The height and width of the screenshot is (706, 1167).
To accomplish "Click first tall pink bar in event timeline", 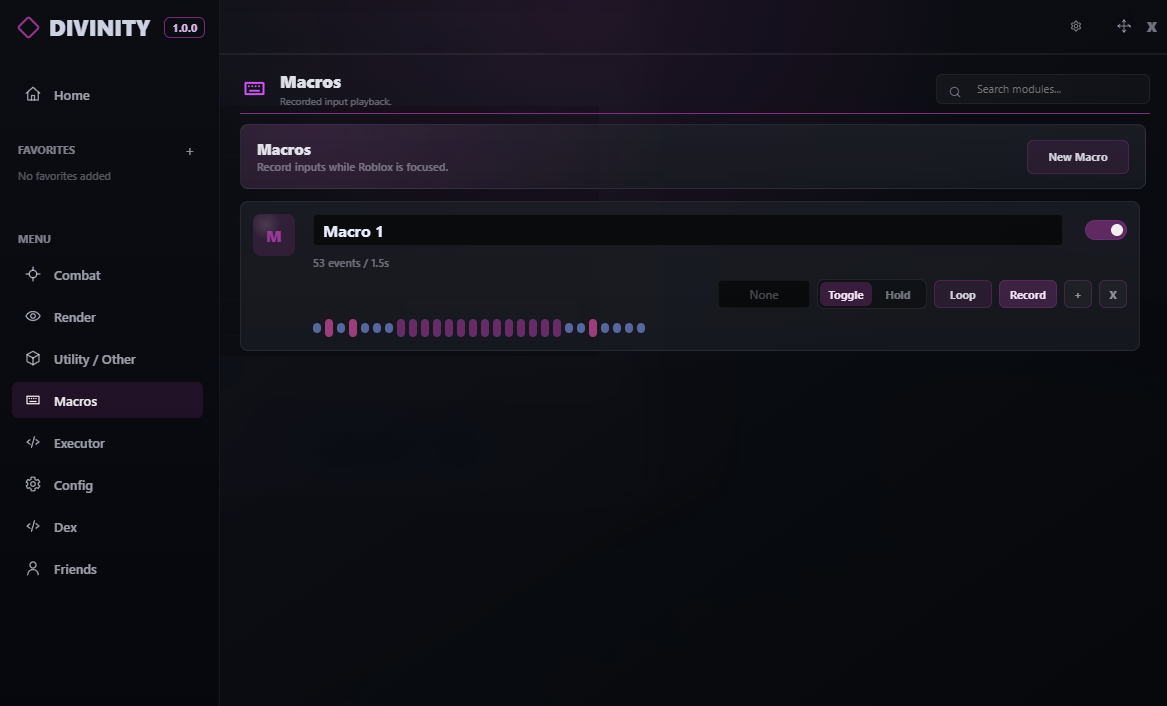I will click(329, 327).
